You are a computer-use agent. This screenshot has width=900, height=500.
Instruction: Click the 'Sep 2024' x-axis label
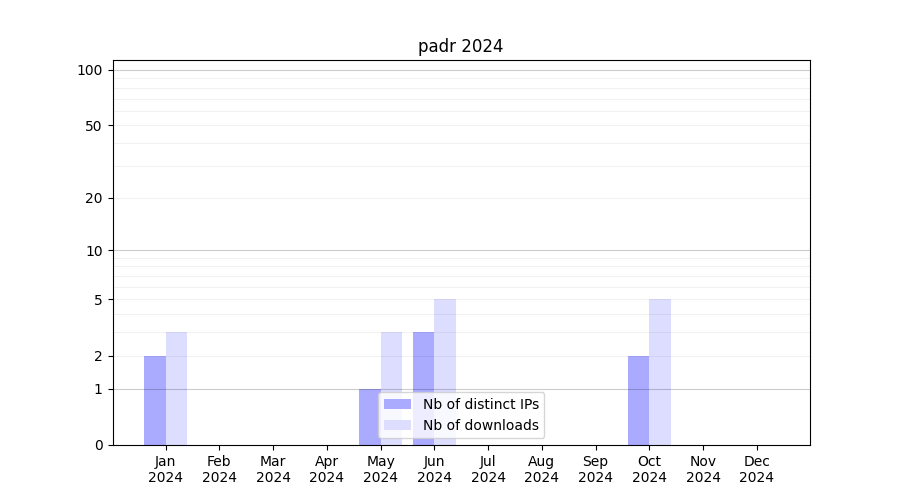coord(595,469)
